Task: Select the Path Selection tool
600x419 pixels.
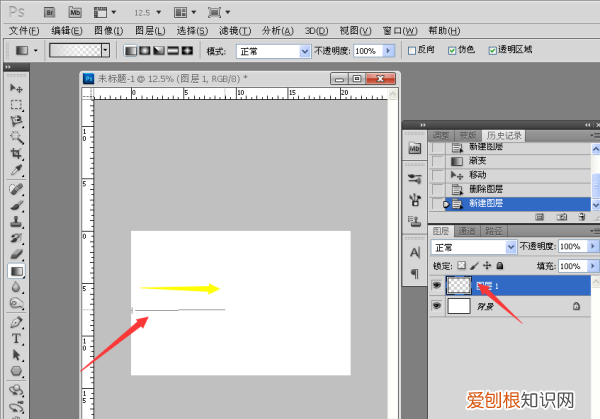Action: pos(16,355)
